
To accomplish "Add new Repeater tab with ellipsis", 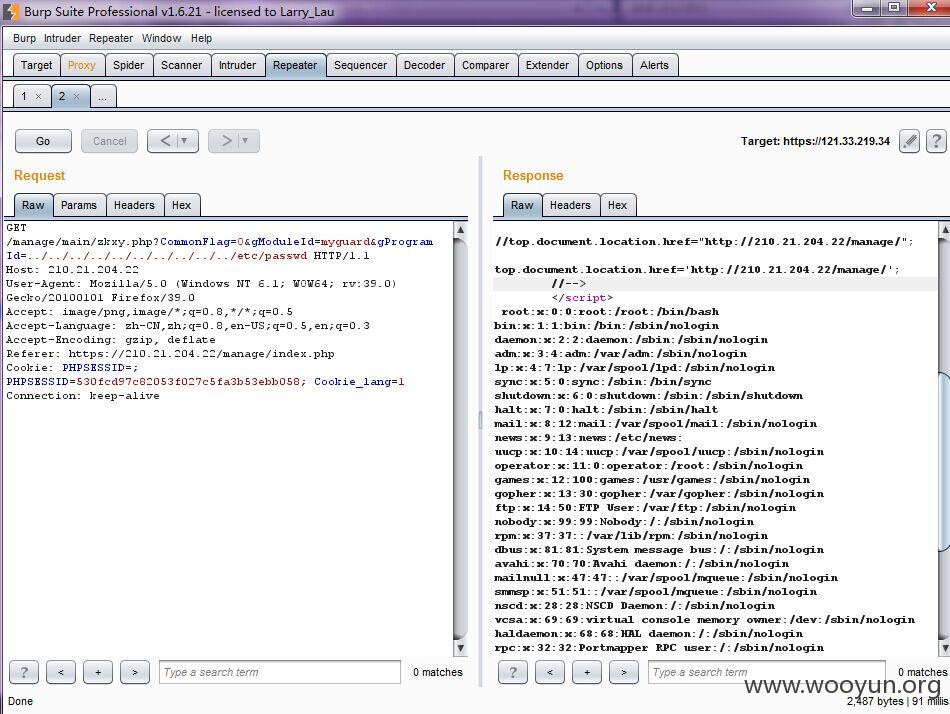I will (x=103, y=96).
